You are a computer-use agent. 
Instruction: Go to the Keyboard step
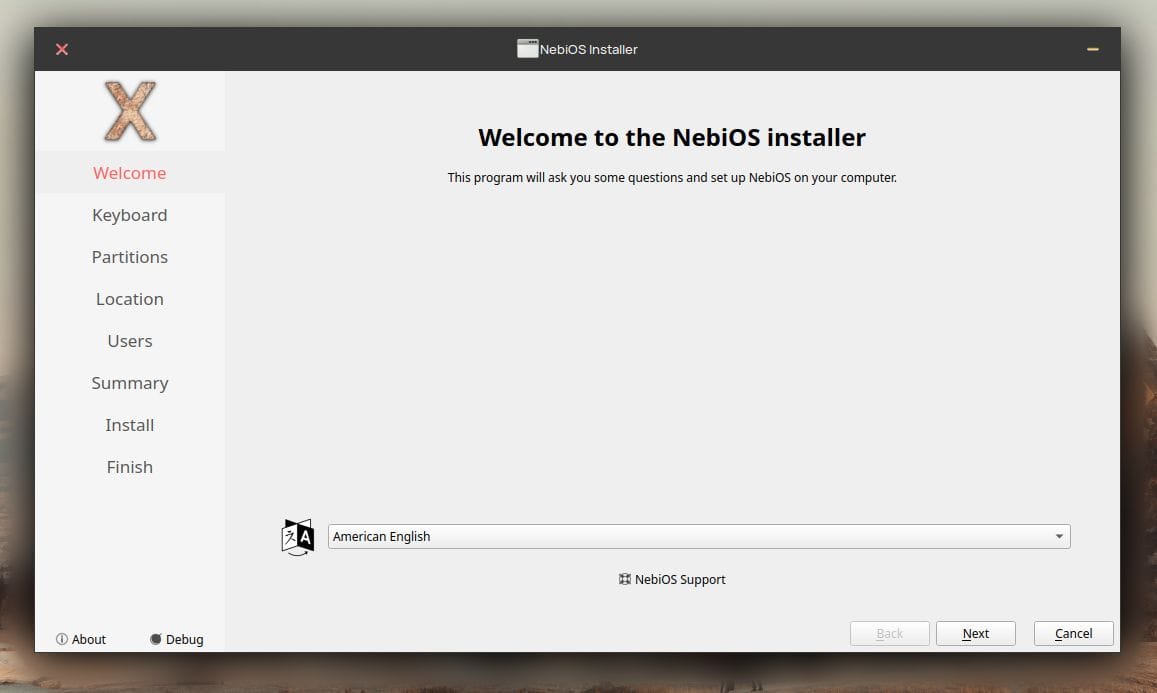tap(130, 215)
